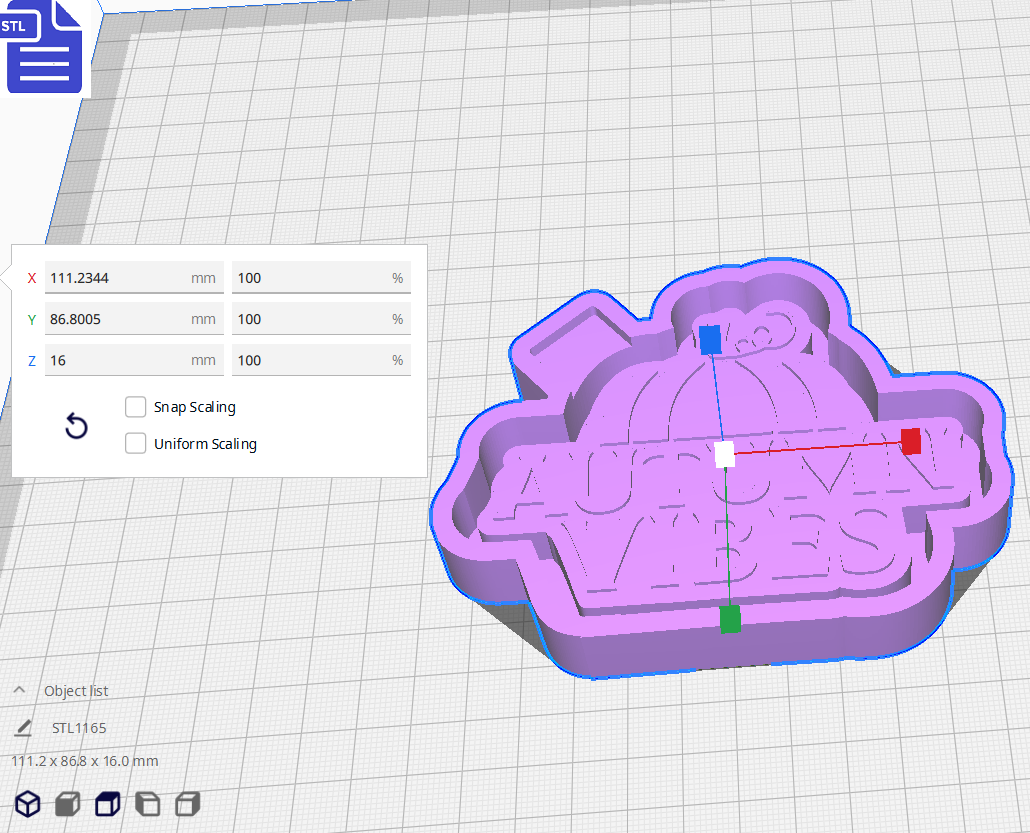The width and height of the screenshot is (1030, 833).
Task: Click the red X-axis scale handle
Action: click(x=911, y=441)
